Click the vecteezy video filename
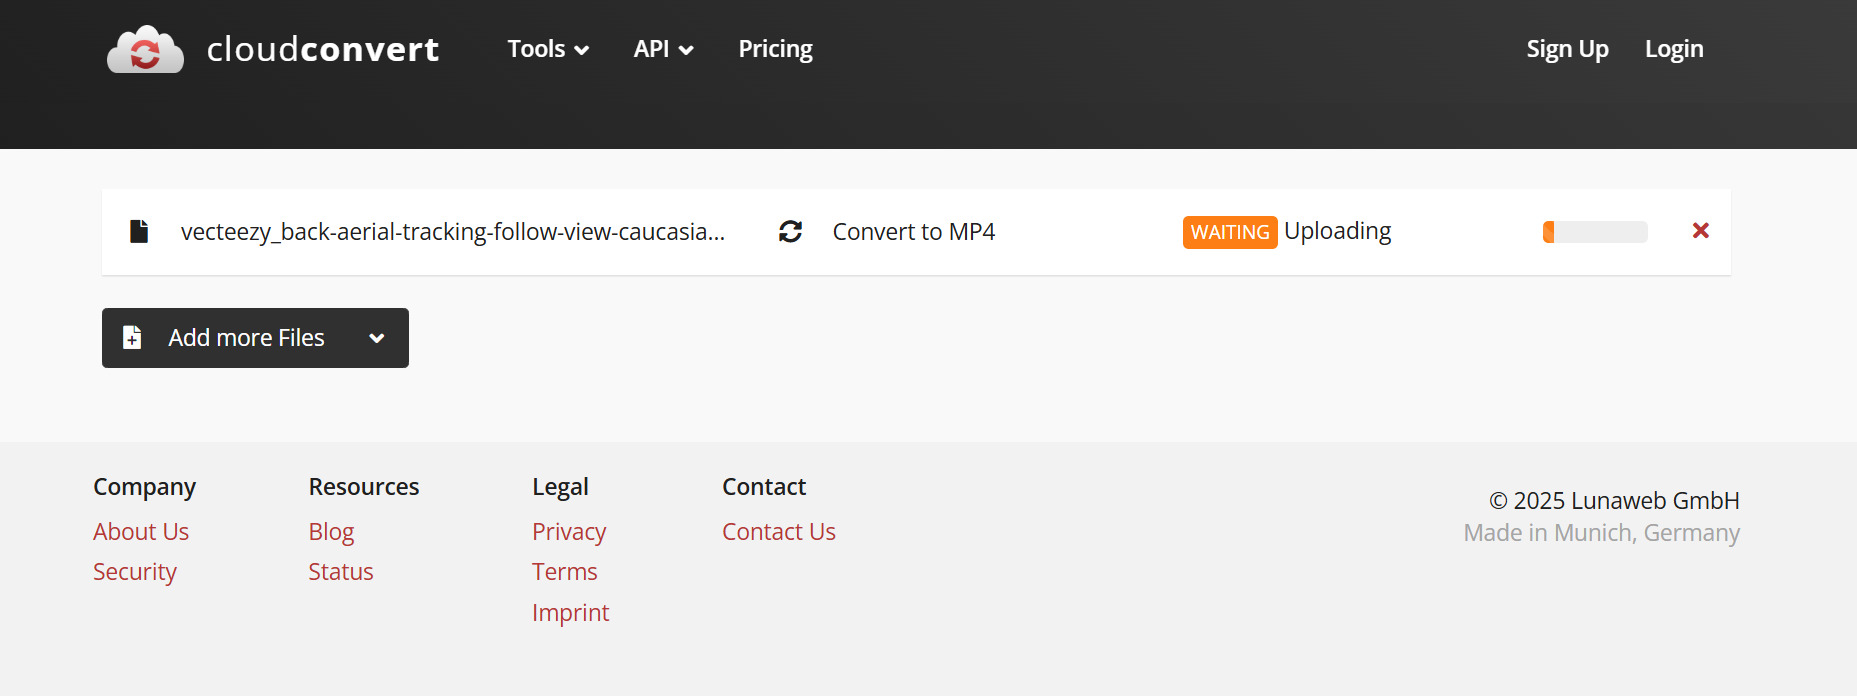 pos(452,232)
